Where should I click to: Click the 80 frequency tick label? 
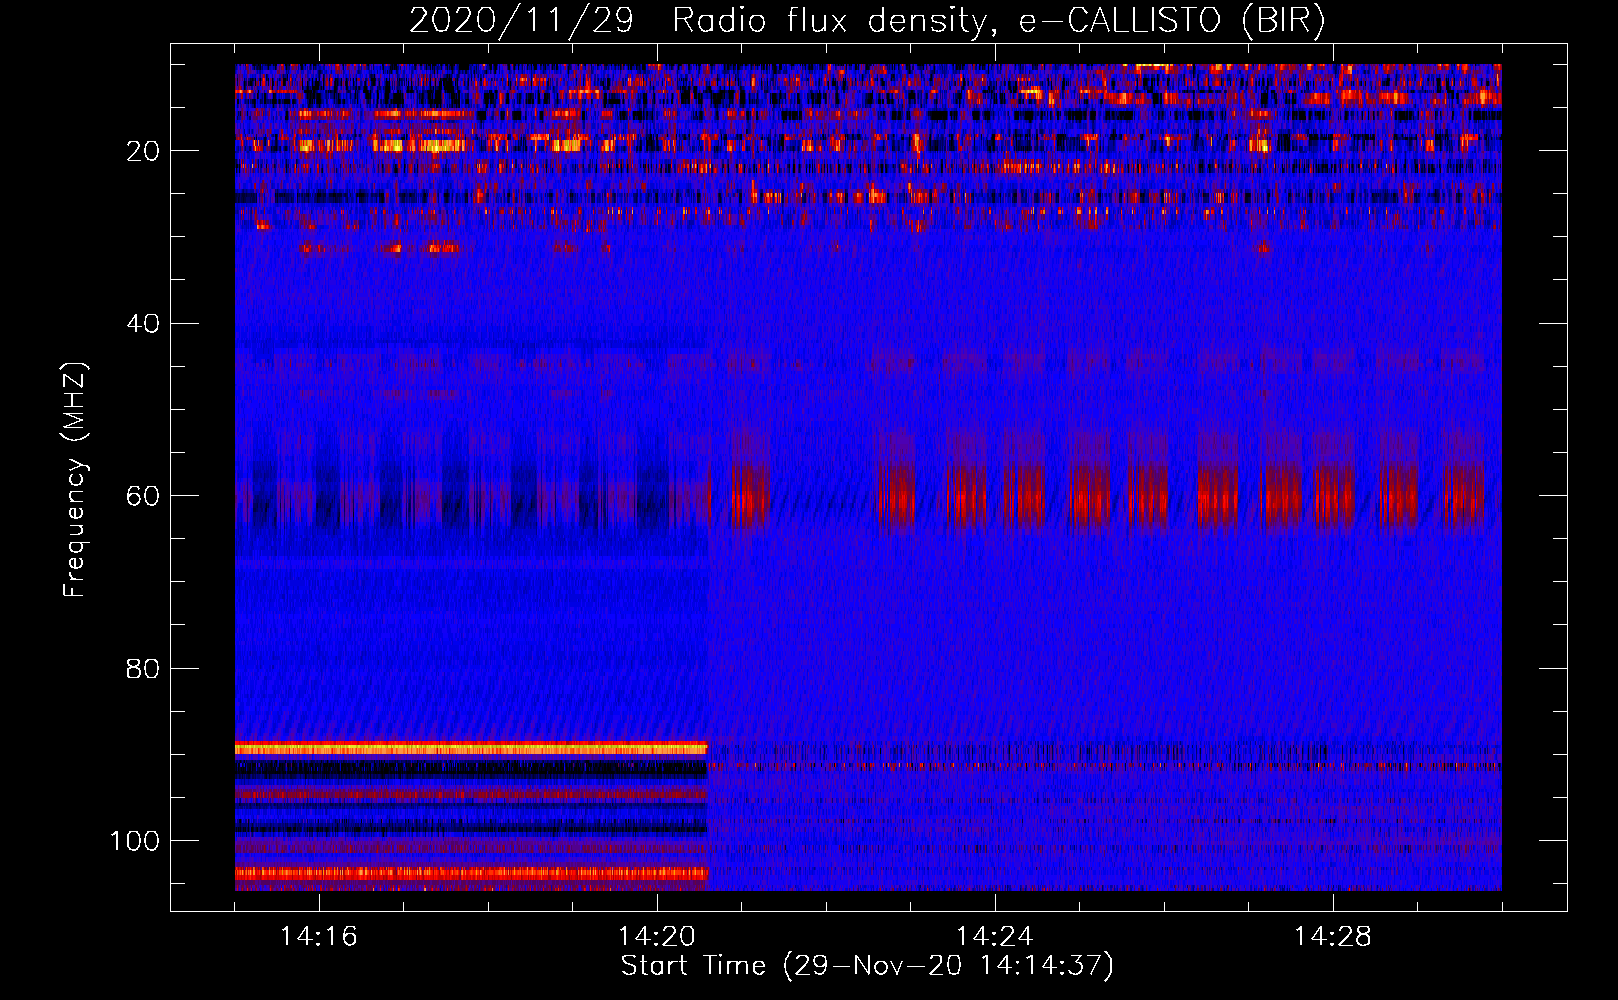pyautogui.click(x=143, y=669)
